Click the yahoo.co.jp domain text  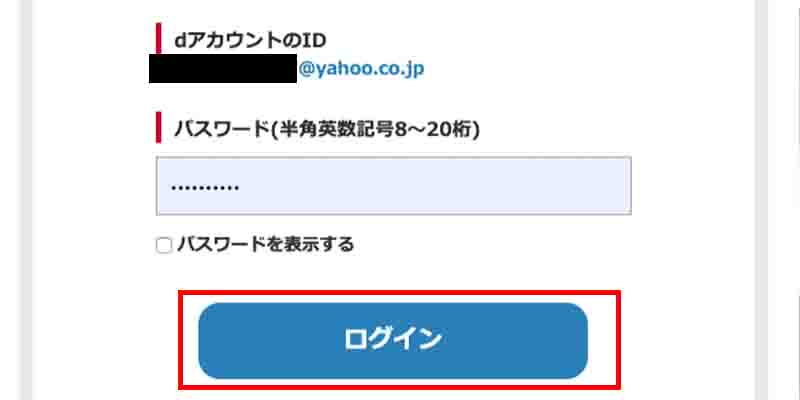367,68
